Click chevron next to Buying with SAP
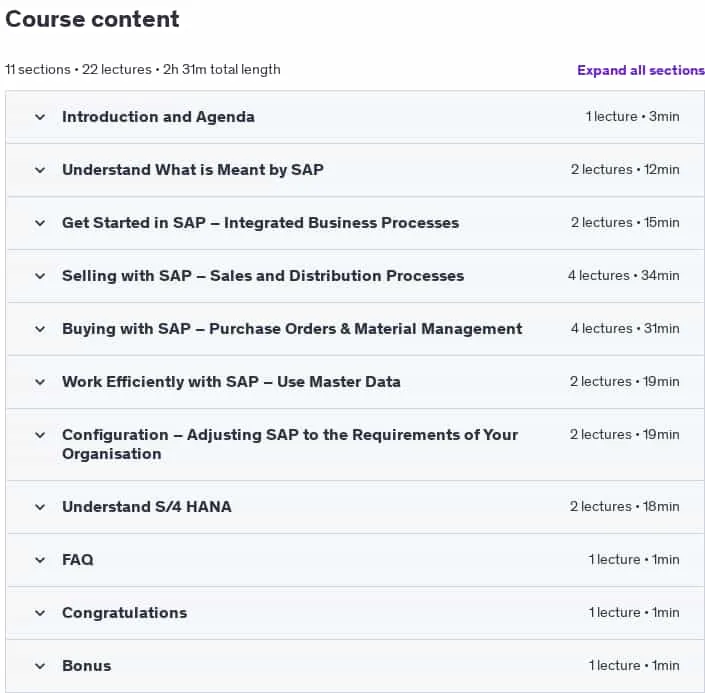The width and height of the screenshot is (705, 693). pyautogui.click(x=40, y=329)
